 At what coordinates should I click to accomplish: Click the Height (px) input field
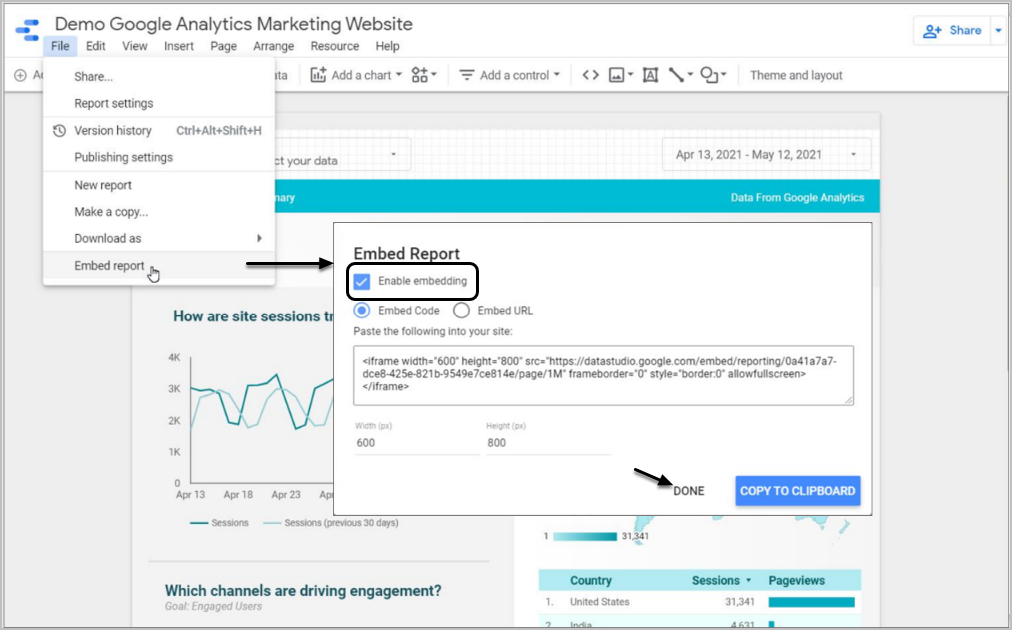[547, 442]
